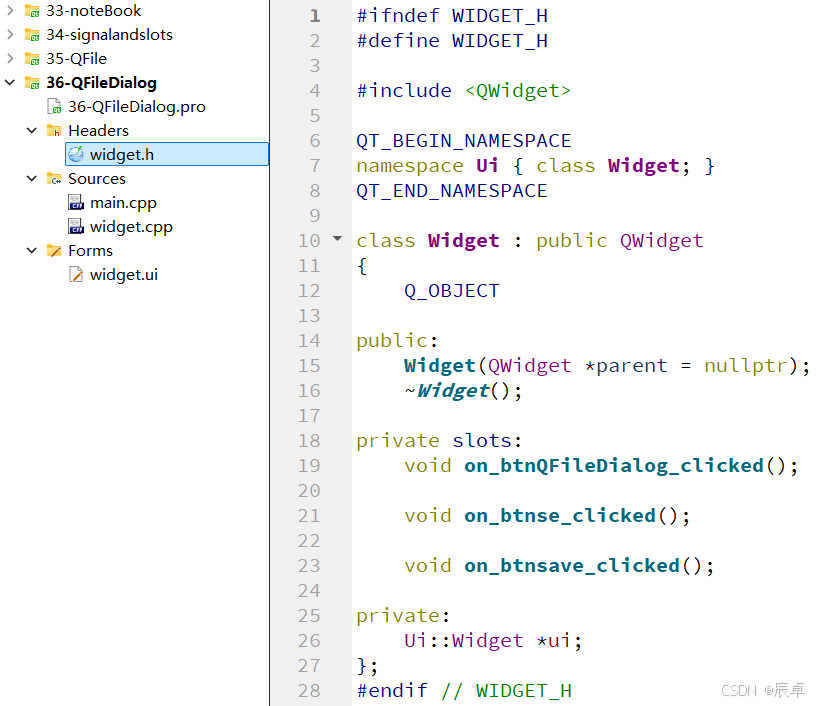Fold the Widget class at line 10
Image resolution: width=817 pixels, height=706 pixels.
[x=338, y=239]
